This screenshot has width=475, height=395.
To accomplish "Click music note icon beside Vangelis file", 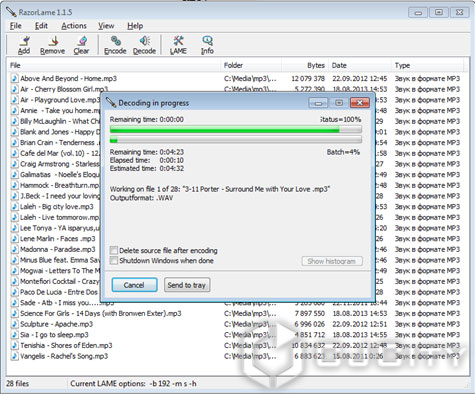I will (x=14, y=356).
